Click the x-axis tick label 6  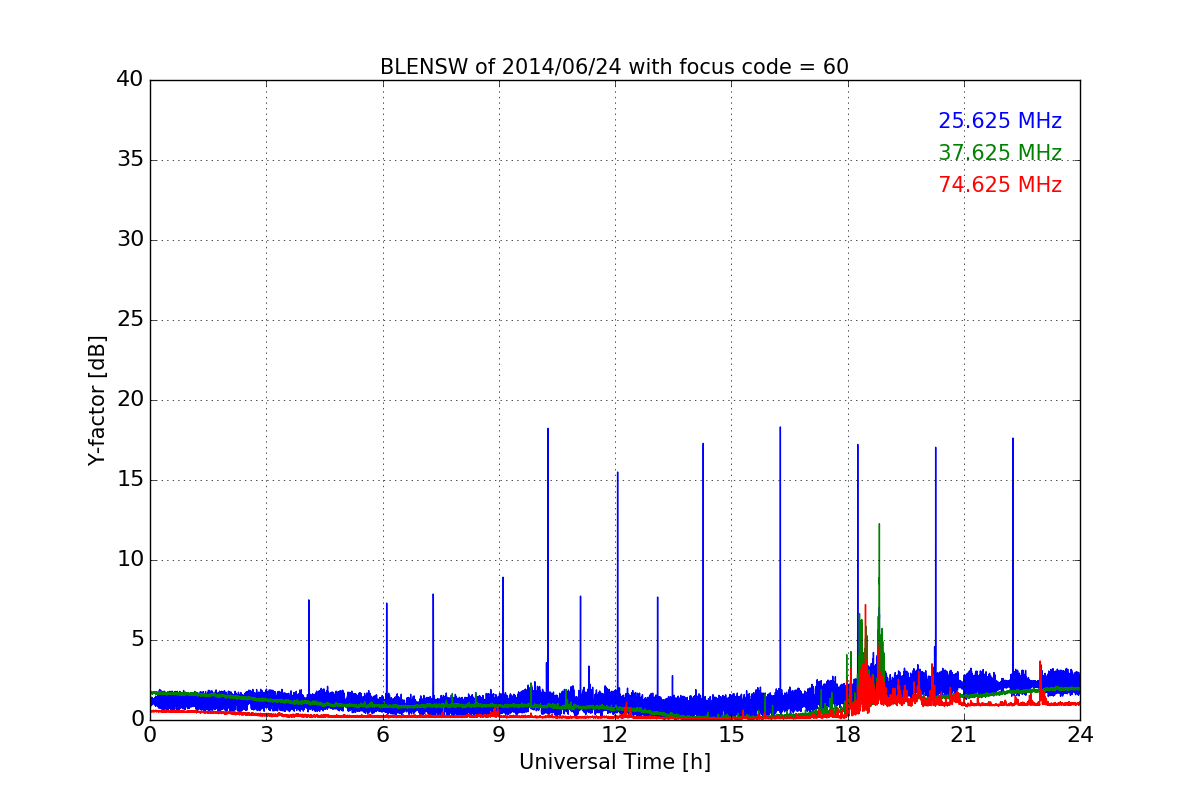[x=382, y=735]
